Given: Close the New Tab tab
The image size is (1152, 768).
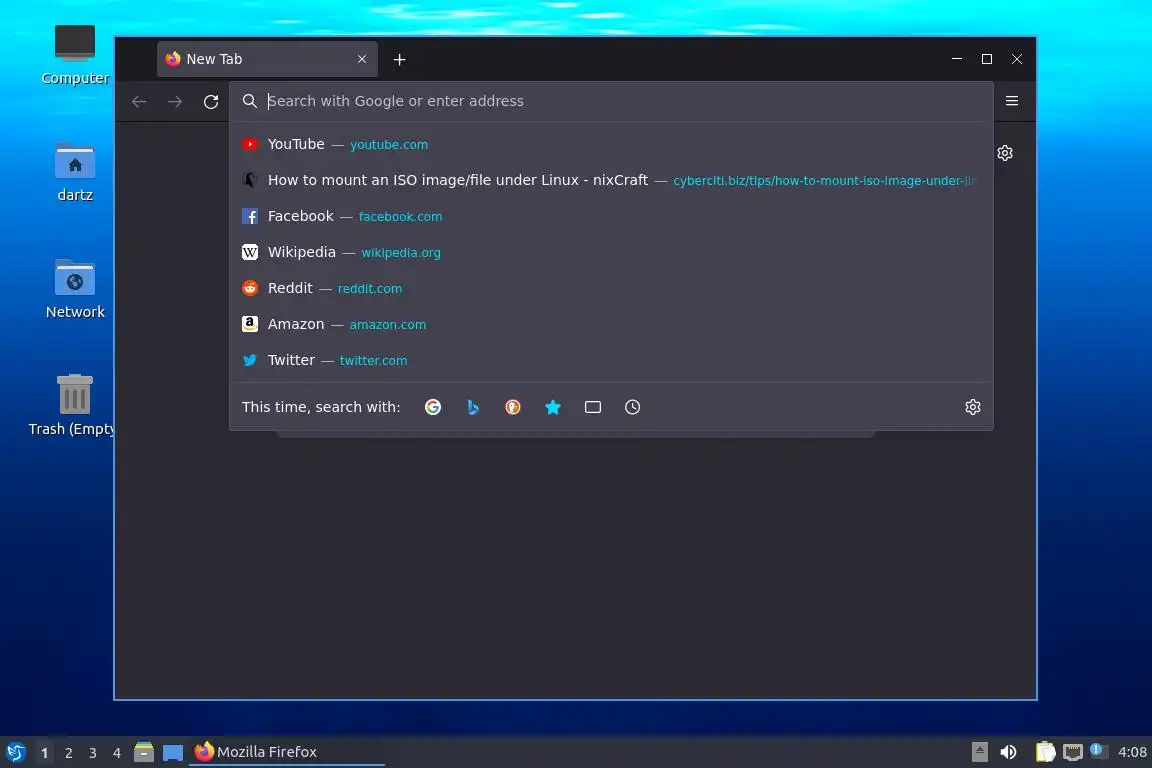Looking at the screenshot, I should pos(362,59).
